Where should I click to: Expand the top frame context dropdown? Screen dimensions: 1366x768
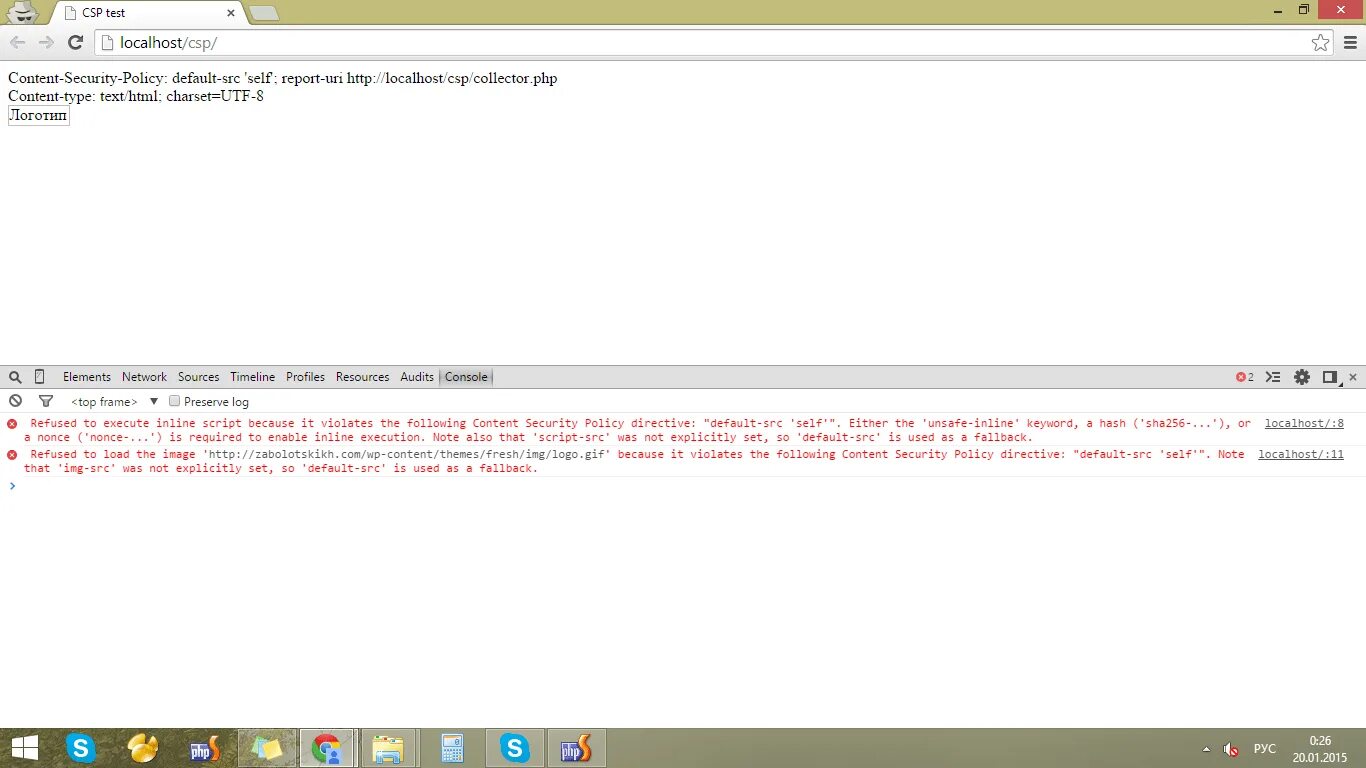coord(115,401)
